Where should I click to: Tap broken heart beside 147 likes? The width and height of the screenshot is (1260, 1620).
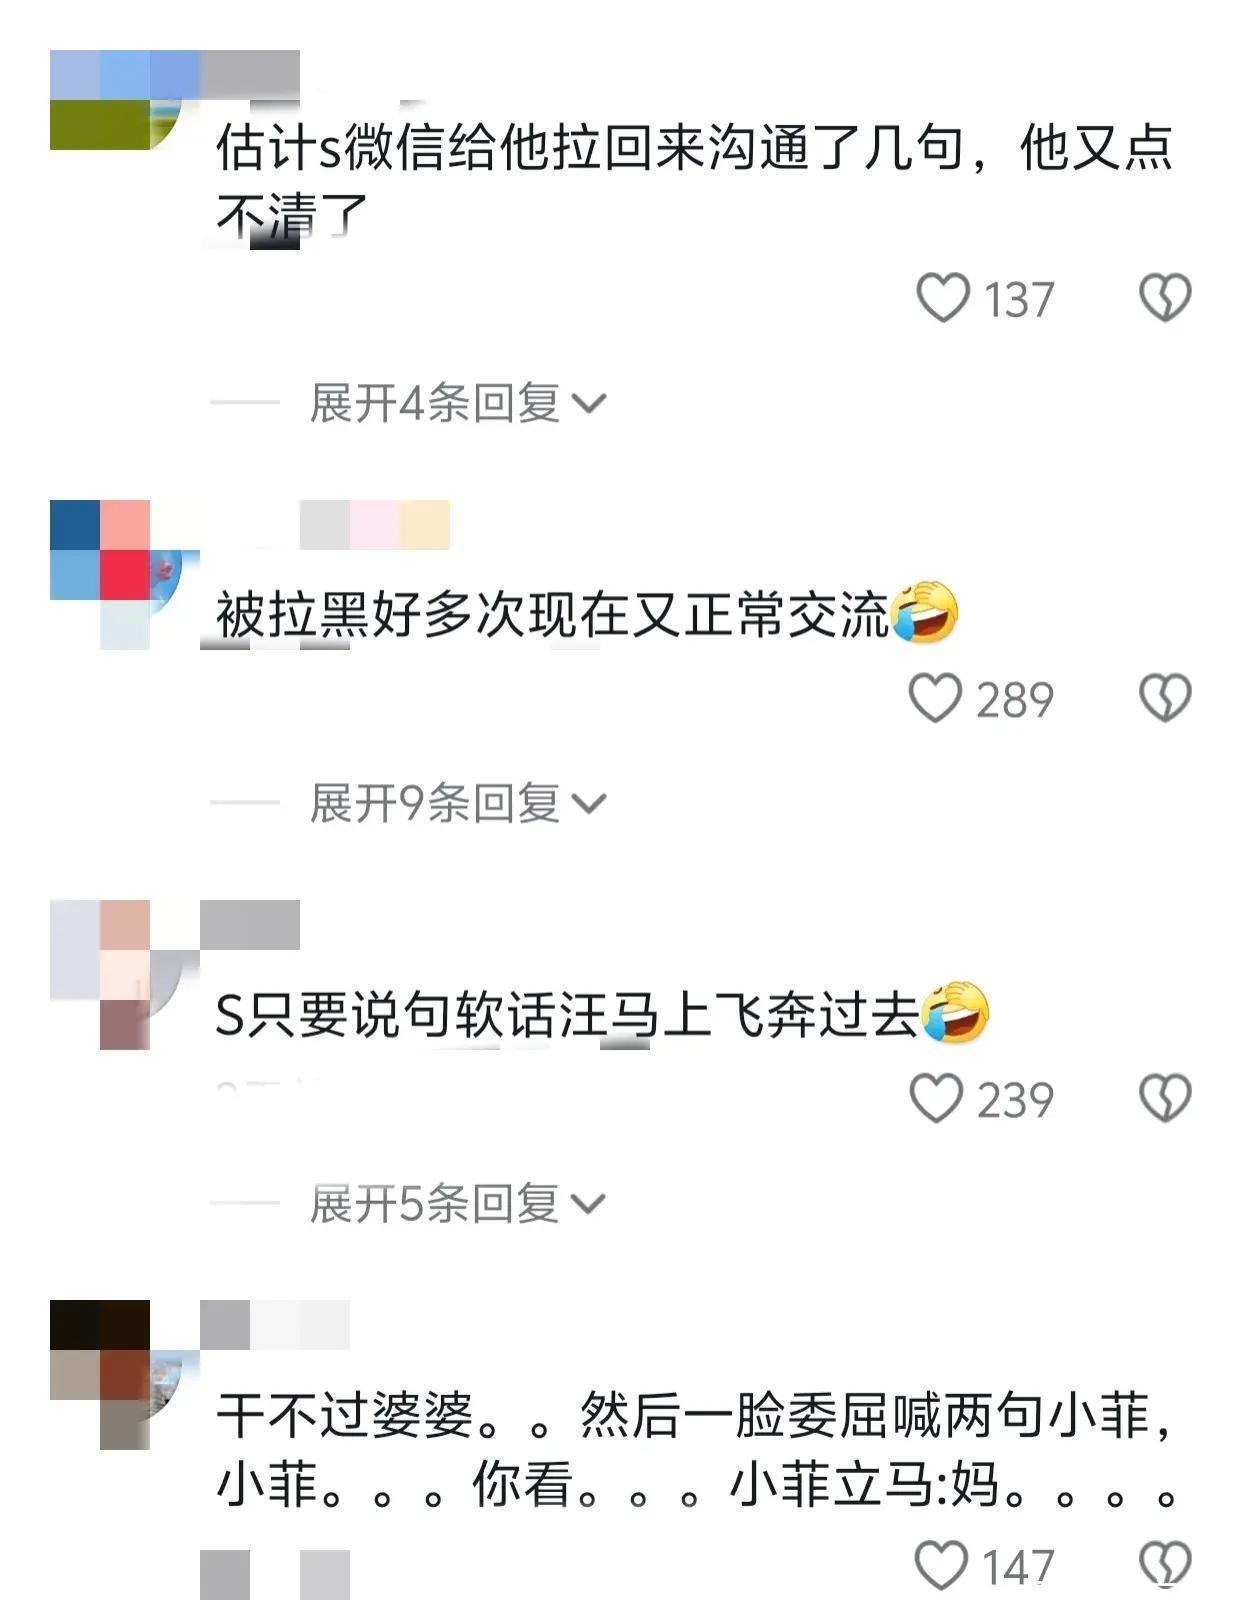(x=1165, y=1565)
